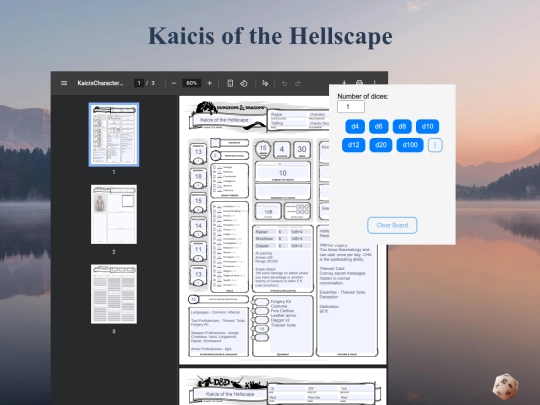Roll a d8 die
The height and width of the screenshot is (405, 540).
pyautogui.click(x=402, y=126)
